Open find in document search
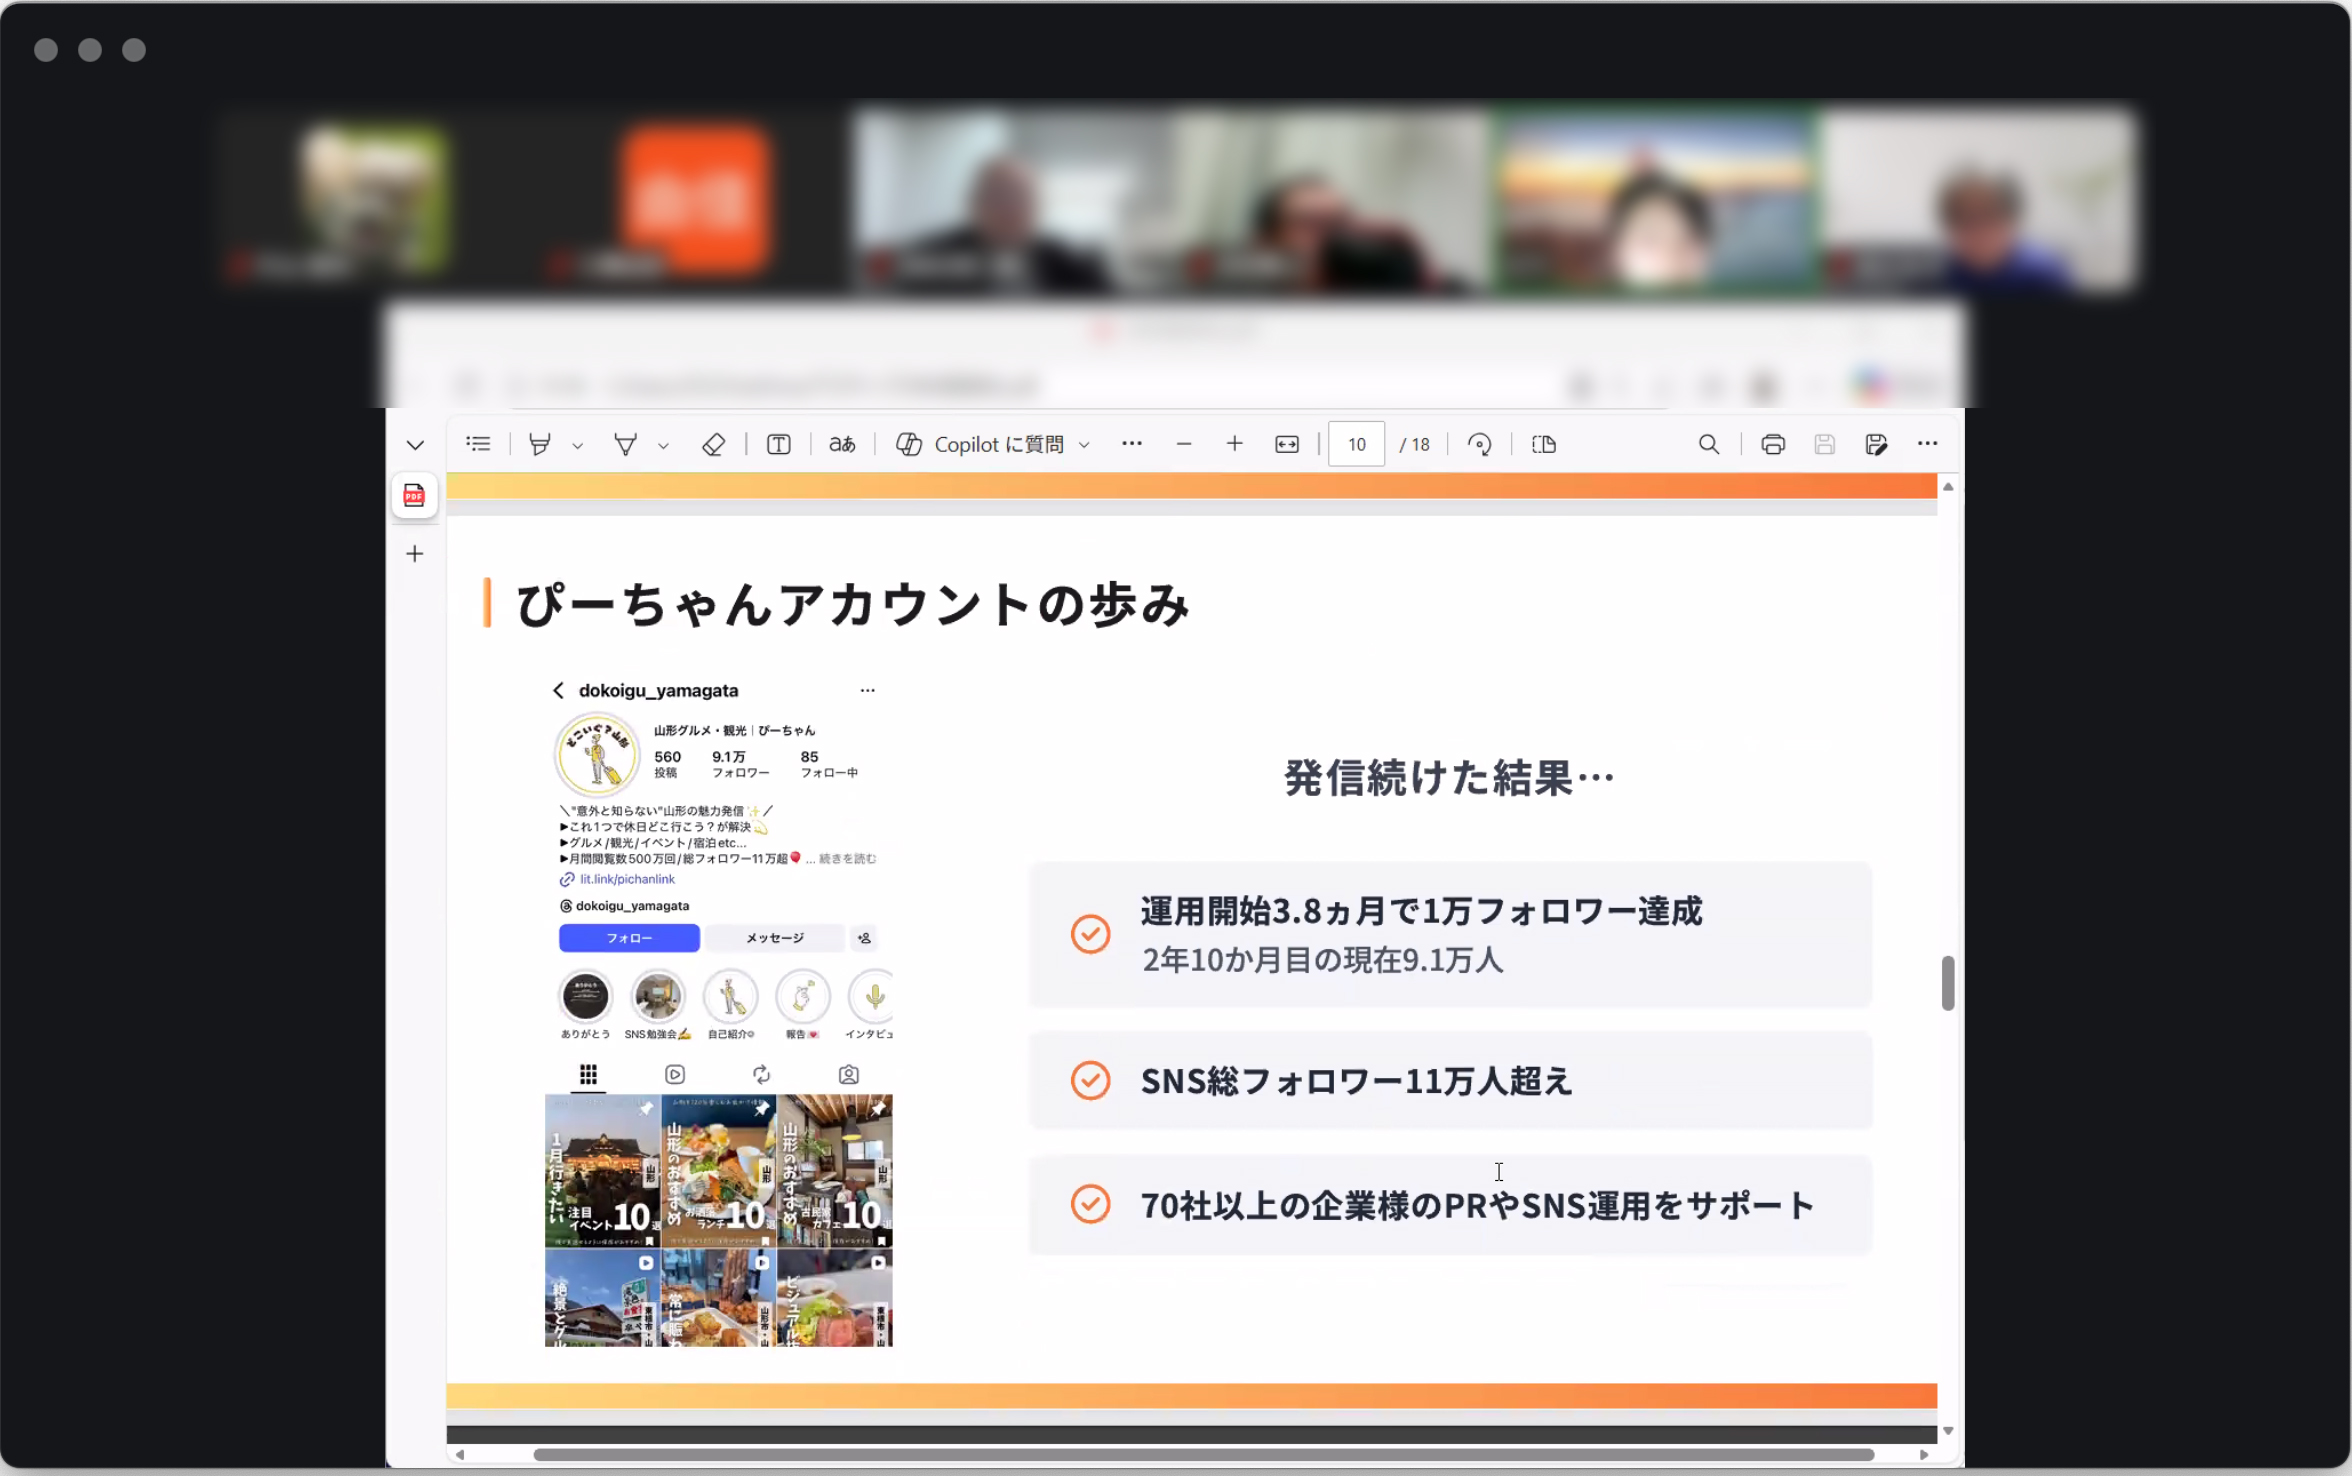This screenshot has height=1476, width=2352. (x=1708, y=444)
